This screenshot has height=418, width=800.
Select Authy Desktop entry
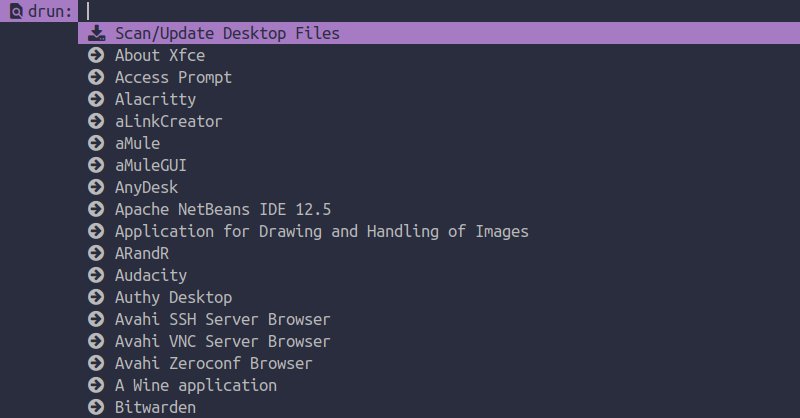(439, 297)
